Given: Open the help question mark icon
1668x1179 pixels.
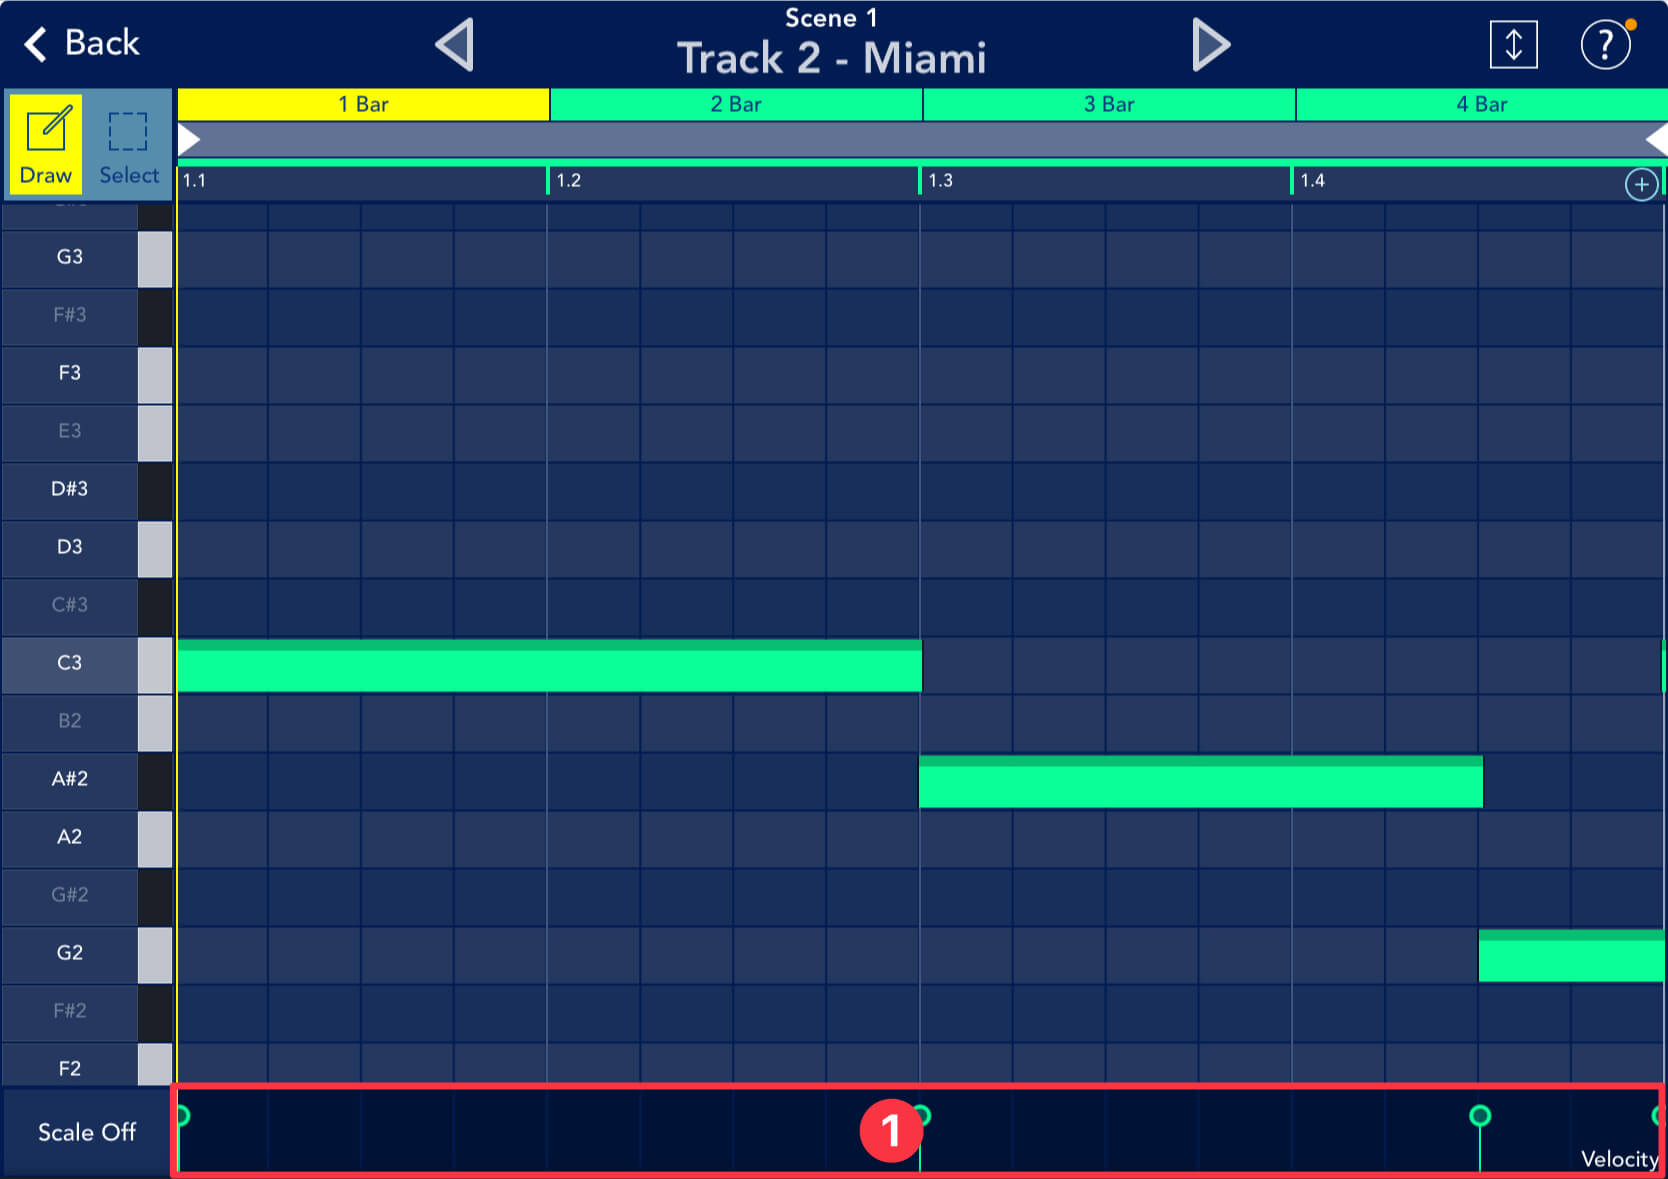Looking at the screenshot, I should pyautogui.click(x=1605, y=45).
